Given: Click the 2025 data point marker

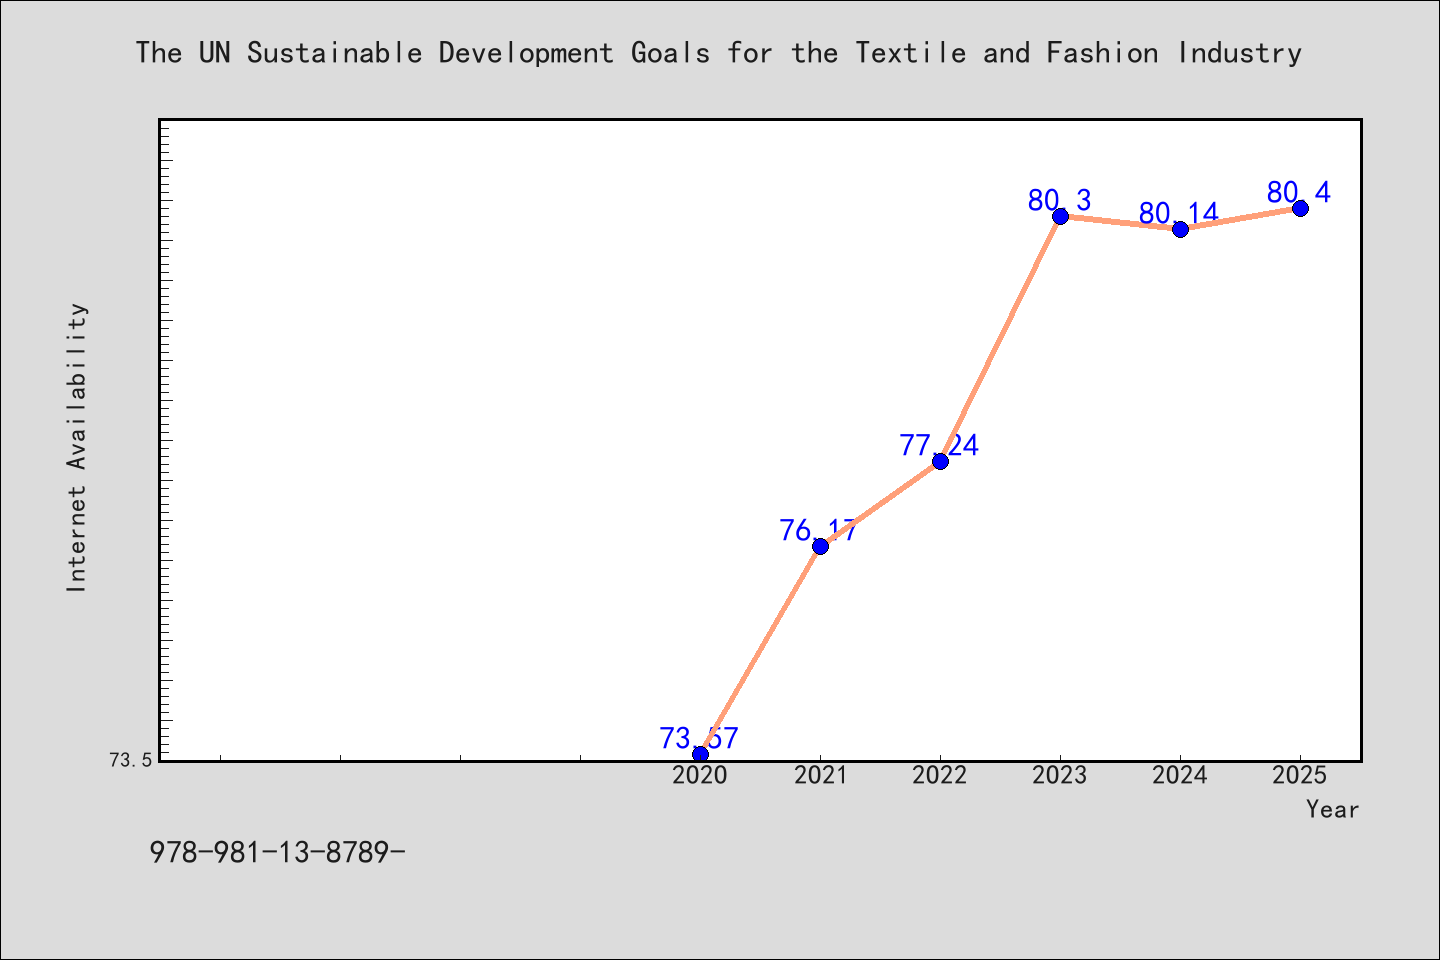Looking at the screenshot, I should [x=1300, y=208].
